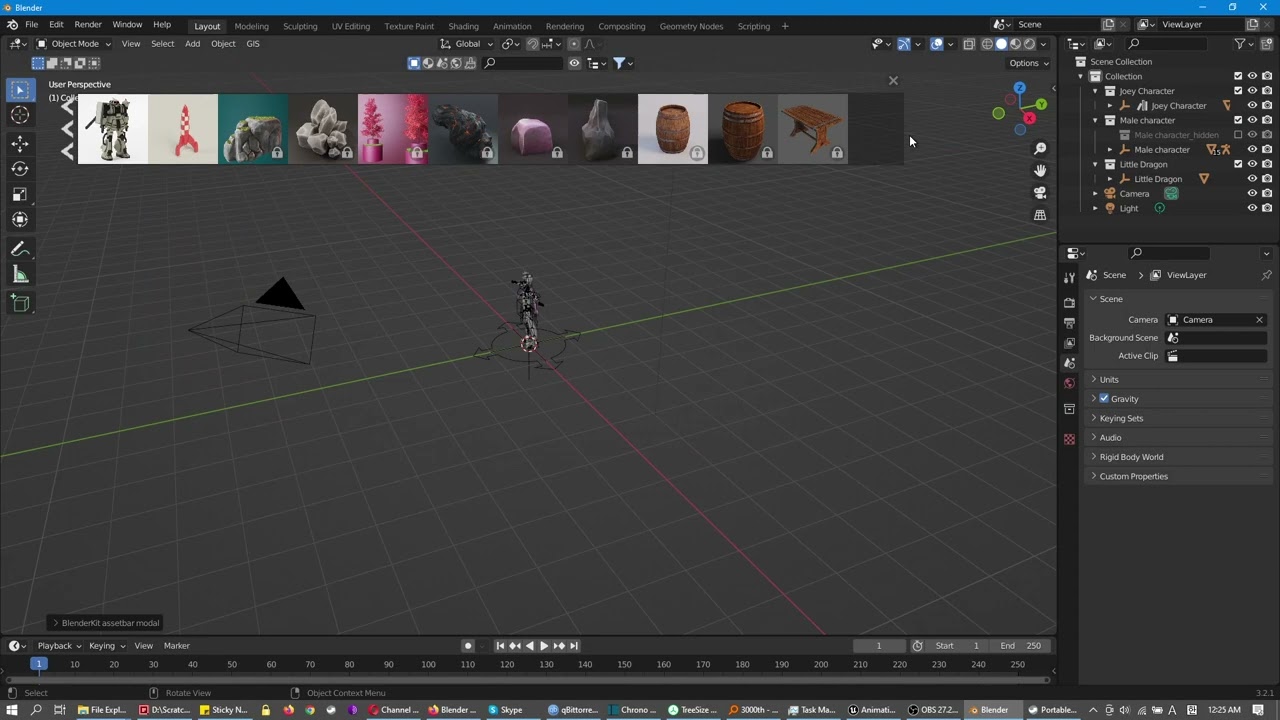
Task: Open the View Layer properties tab icon
Action: pos(1069,343)
